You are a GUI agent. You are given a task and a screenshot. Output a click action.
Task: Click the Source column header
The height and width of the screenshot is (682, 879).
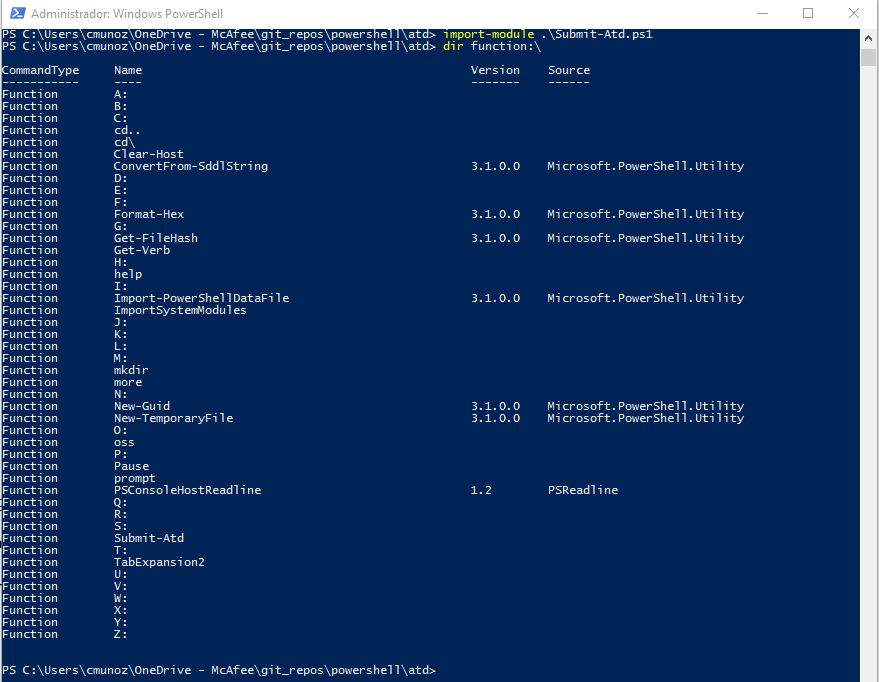click(568, 70)
